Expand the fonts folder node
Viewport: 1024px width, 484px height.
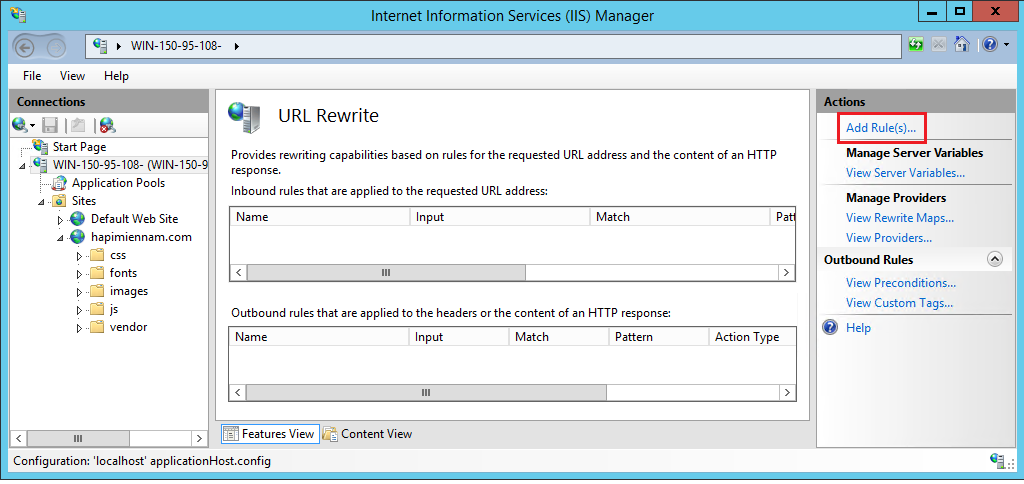pyautogui.click(x=80, y=274)
